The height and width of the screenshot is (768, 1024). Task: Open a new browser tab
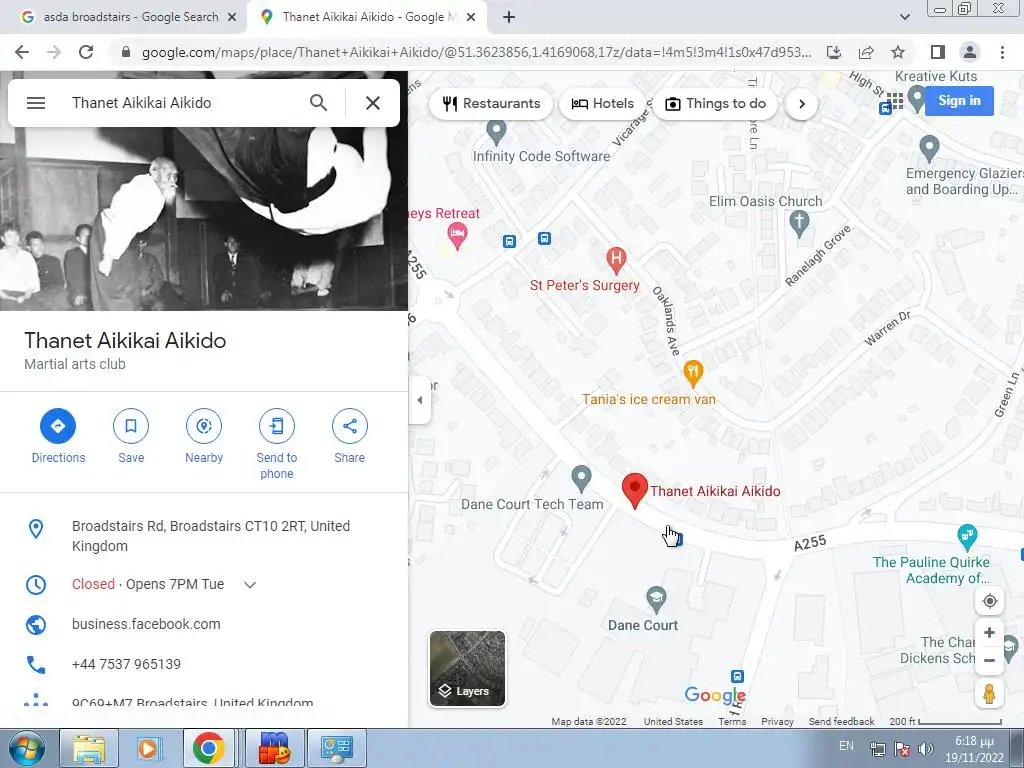[x=509, y=18]
